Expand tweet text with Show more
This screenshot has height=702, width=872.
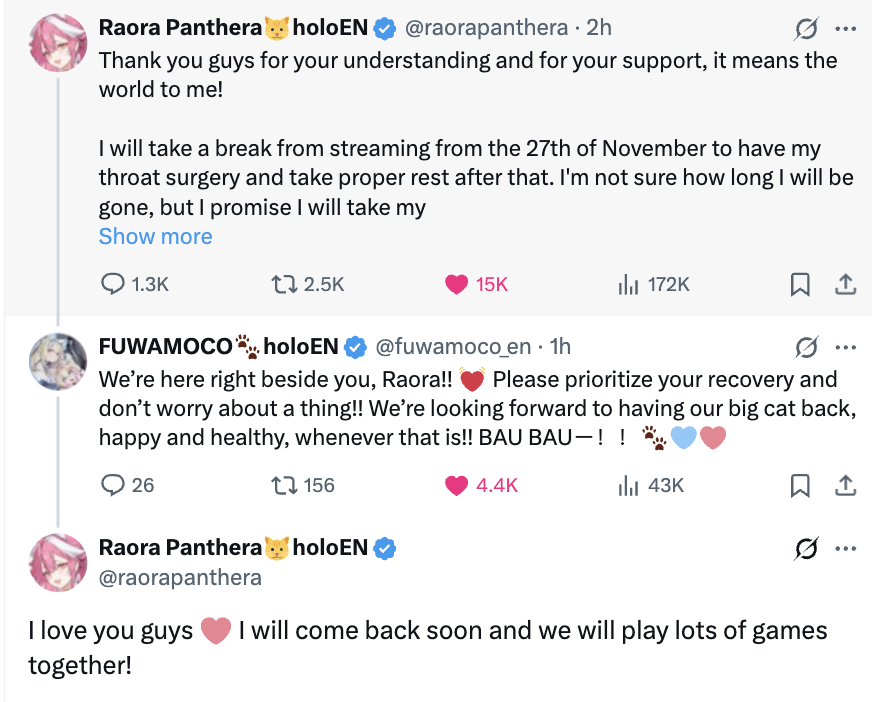point(155,237)
